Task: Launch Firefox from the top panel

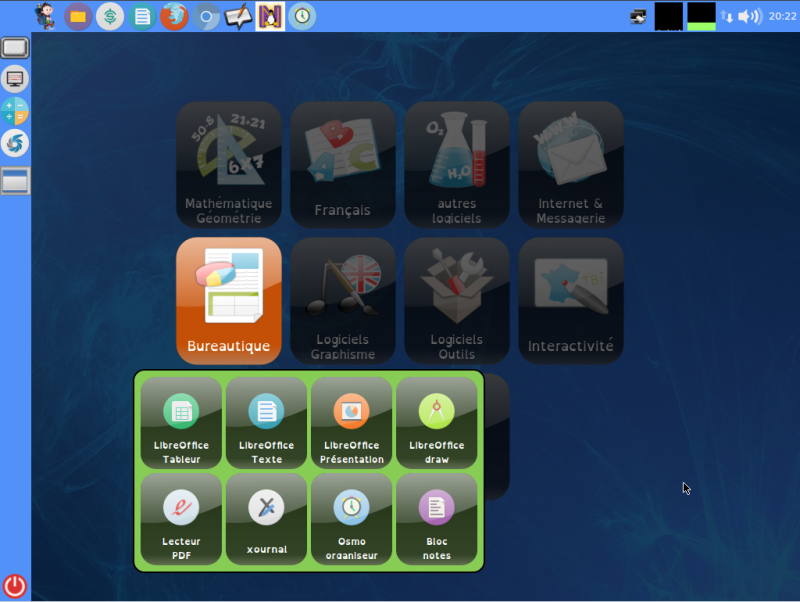Action: coord(174,17)
